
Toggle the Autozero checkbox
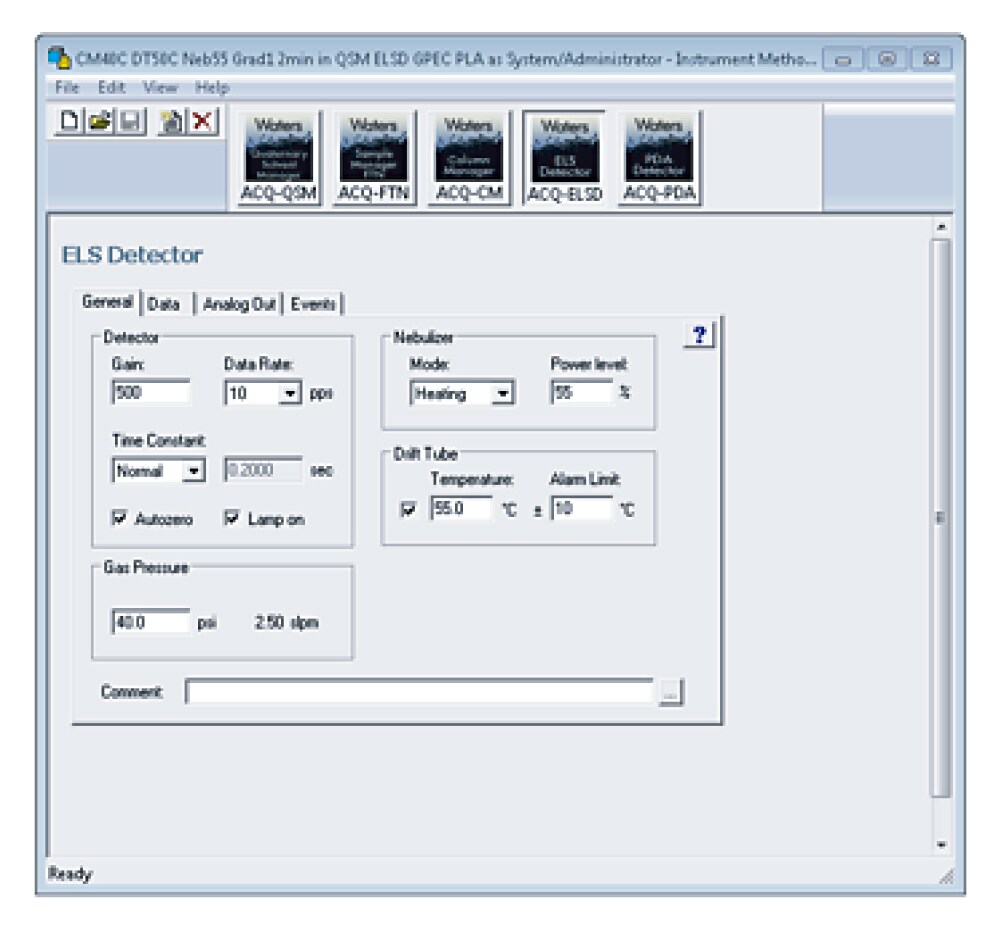120,519
